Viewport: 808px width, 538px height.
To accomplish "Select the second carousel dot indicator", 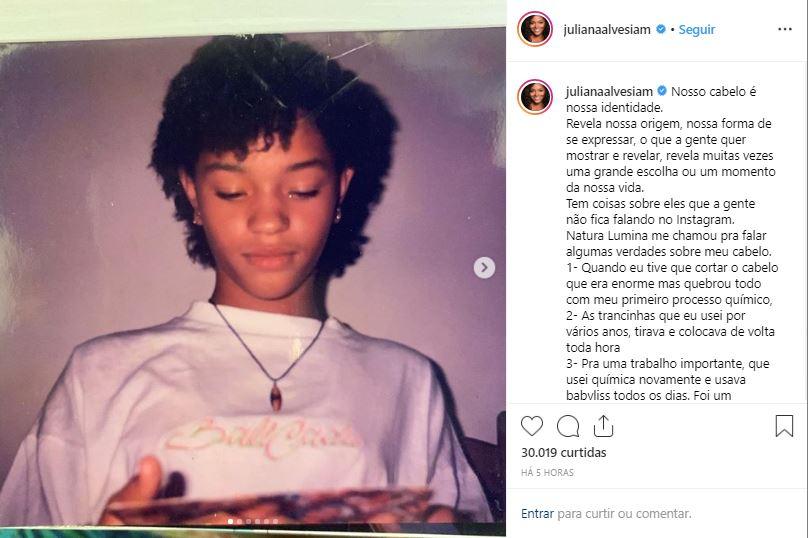I will click(x=240, y=521).
